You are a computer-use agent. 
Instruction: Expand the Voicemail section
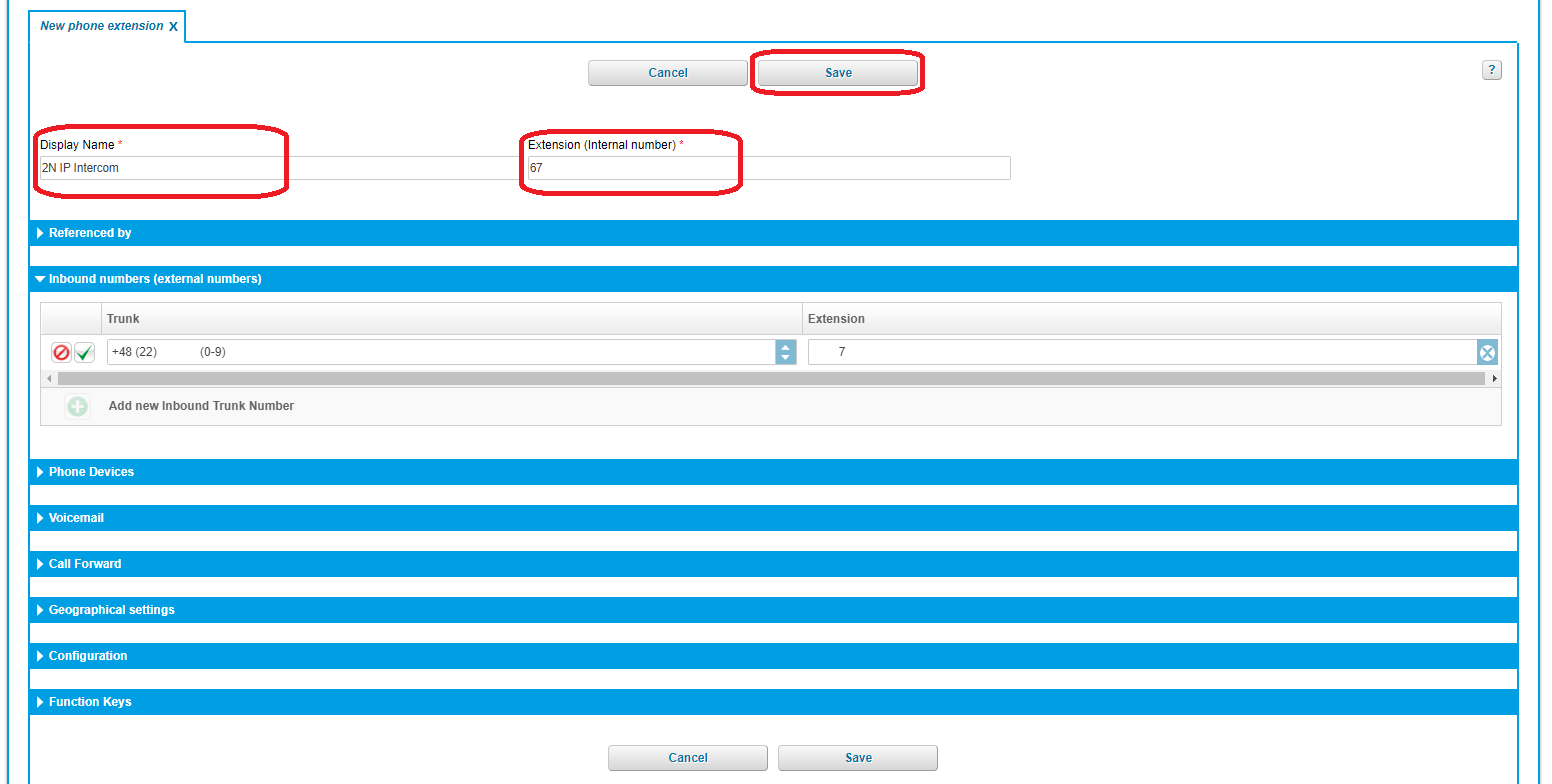76,518
